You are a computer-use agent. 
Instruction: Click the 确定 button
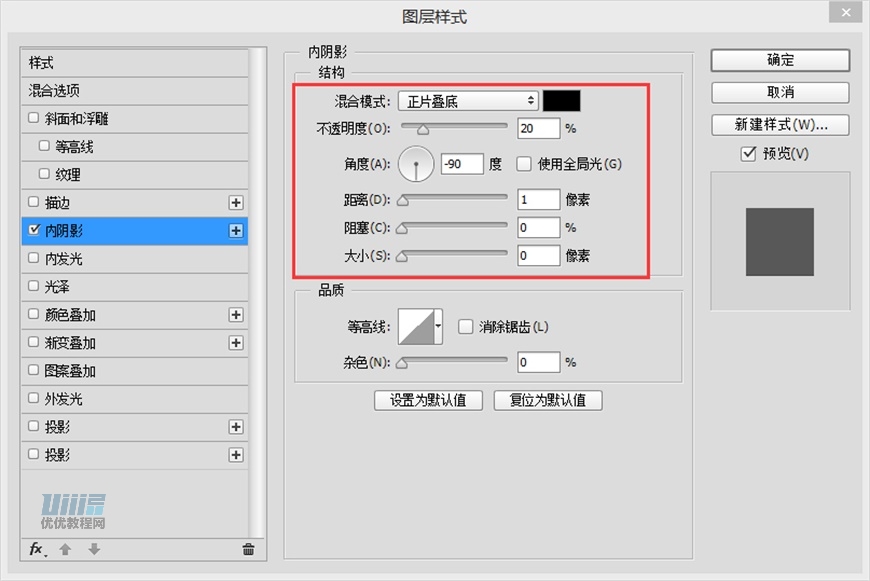pos(779,60)
